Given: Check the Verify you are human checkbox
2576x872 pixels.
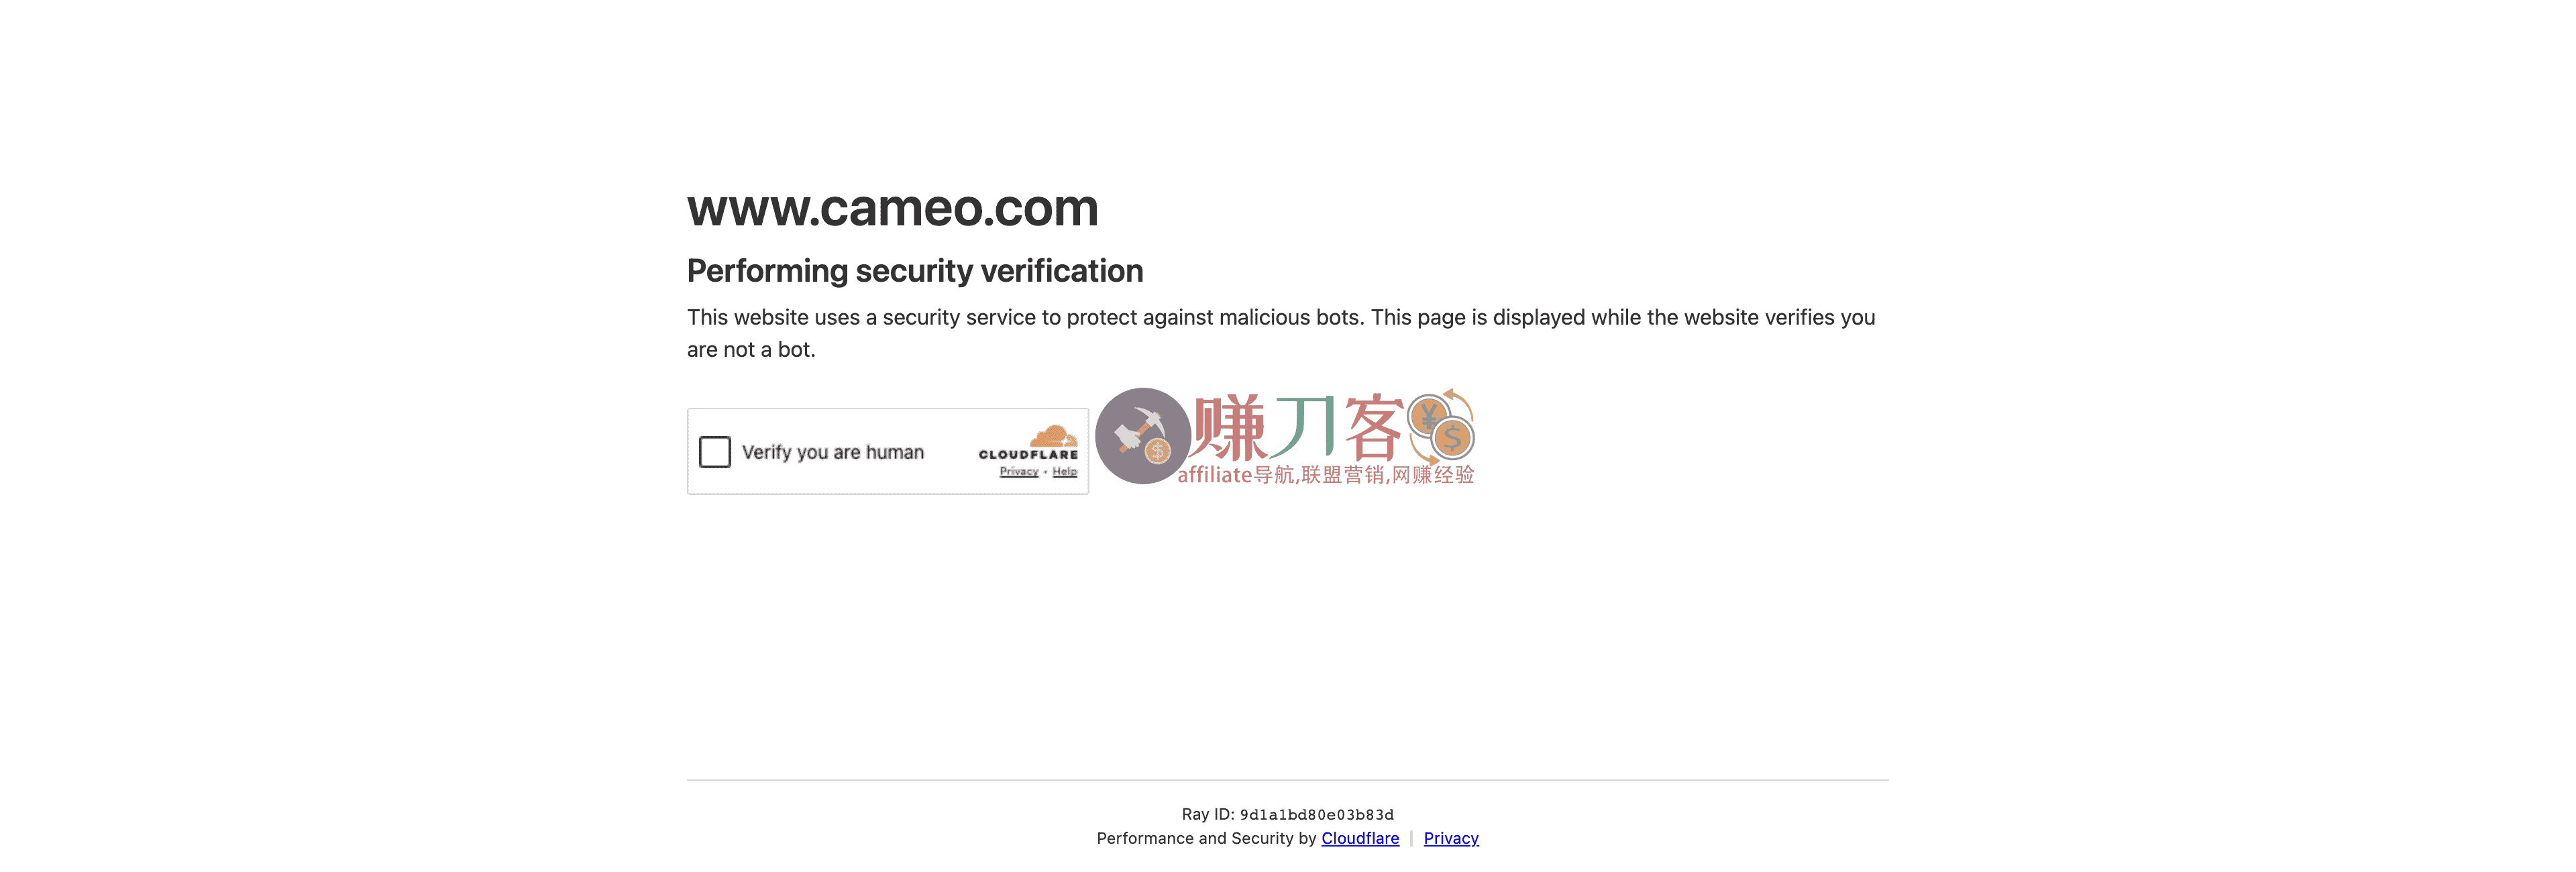Looking at the screenshot, I should tap(714, 452).
